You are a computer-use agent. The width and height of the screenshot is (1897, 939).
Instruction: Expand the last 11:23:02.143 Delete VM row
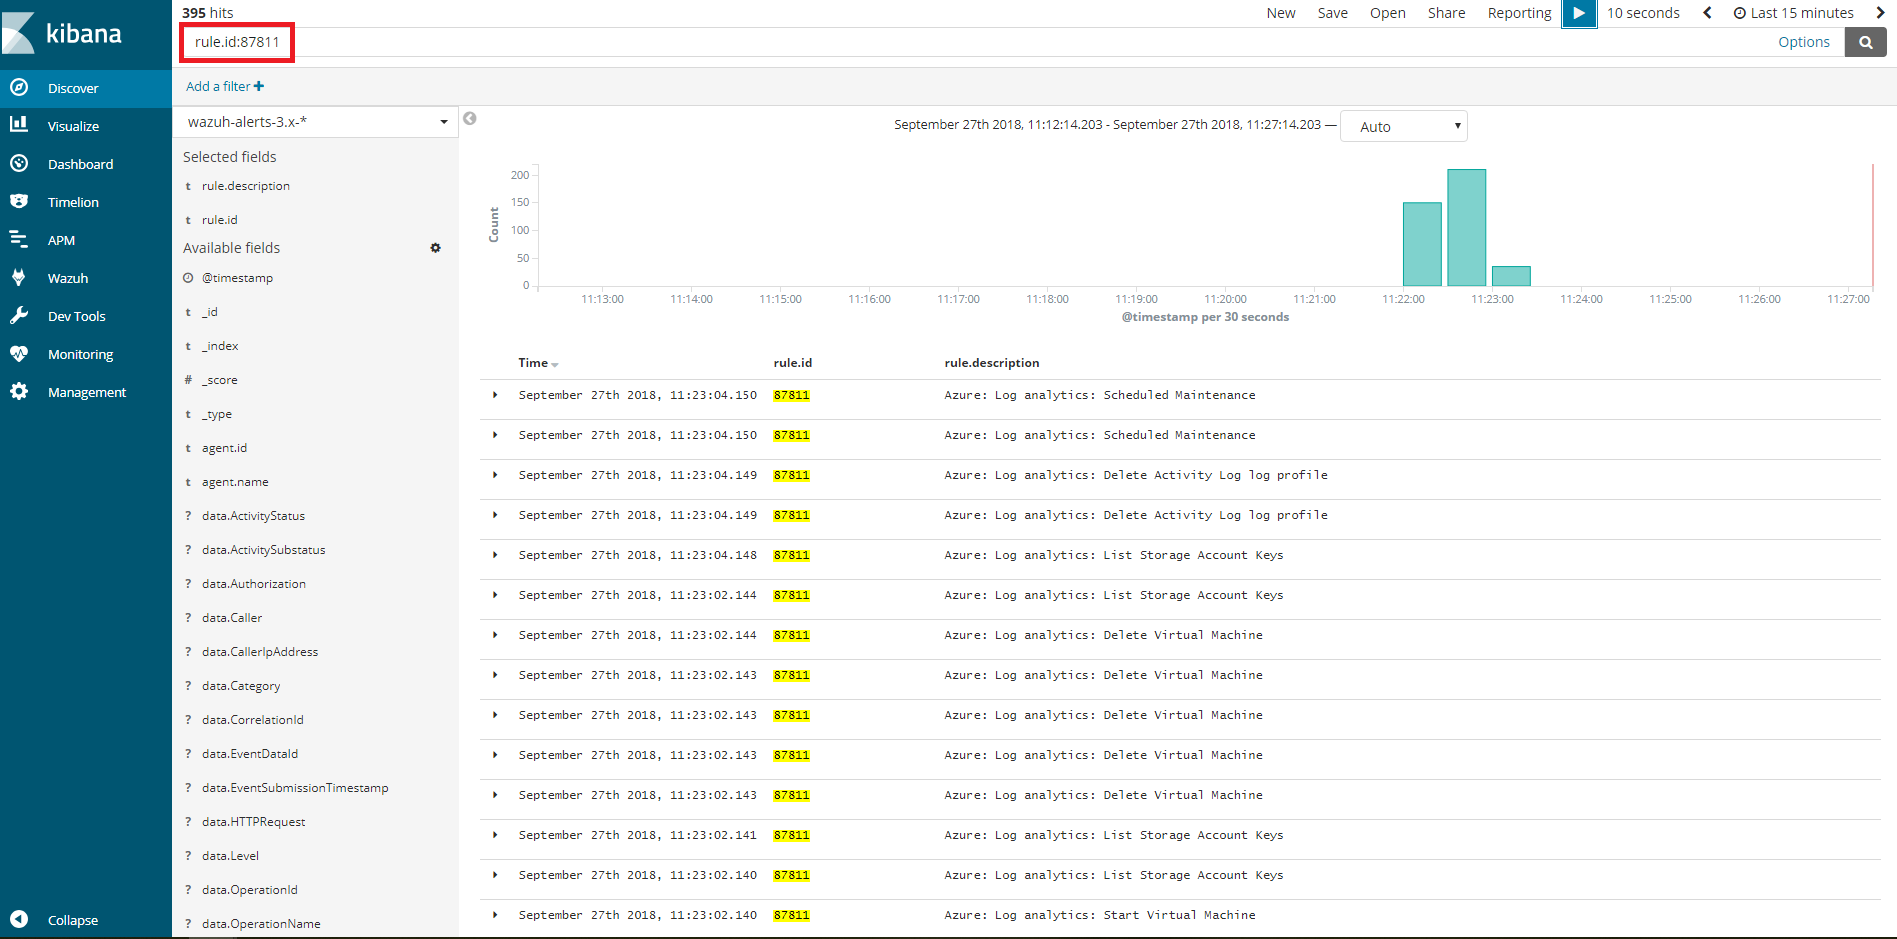tap(495, 795)
